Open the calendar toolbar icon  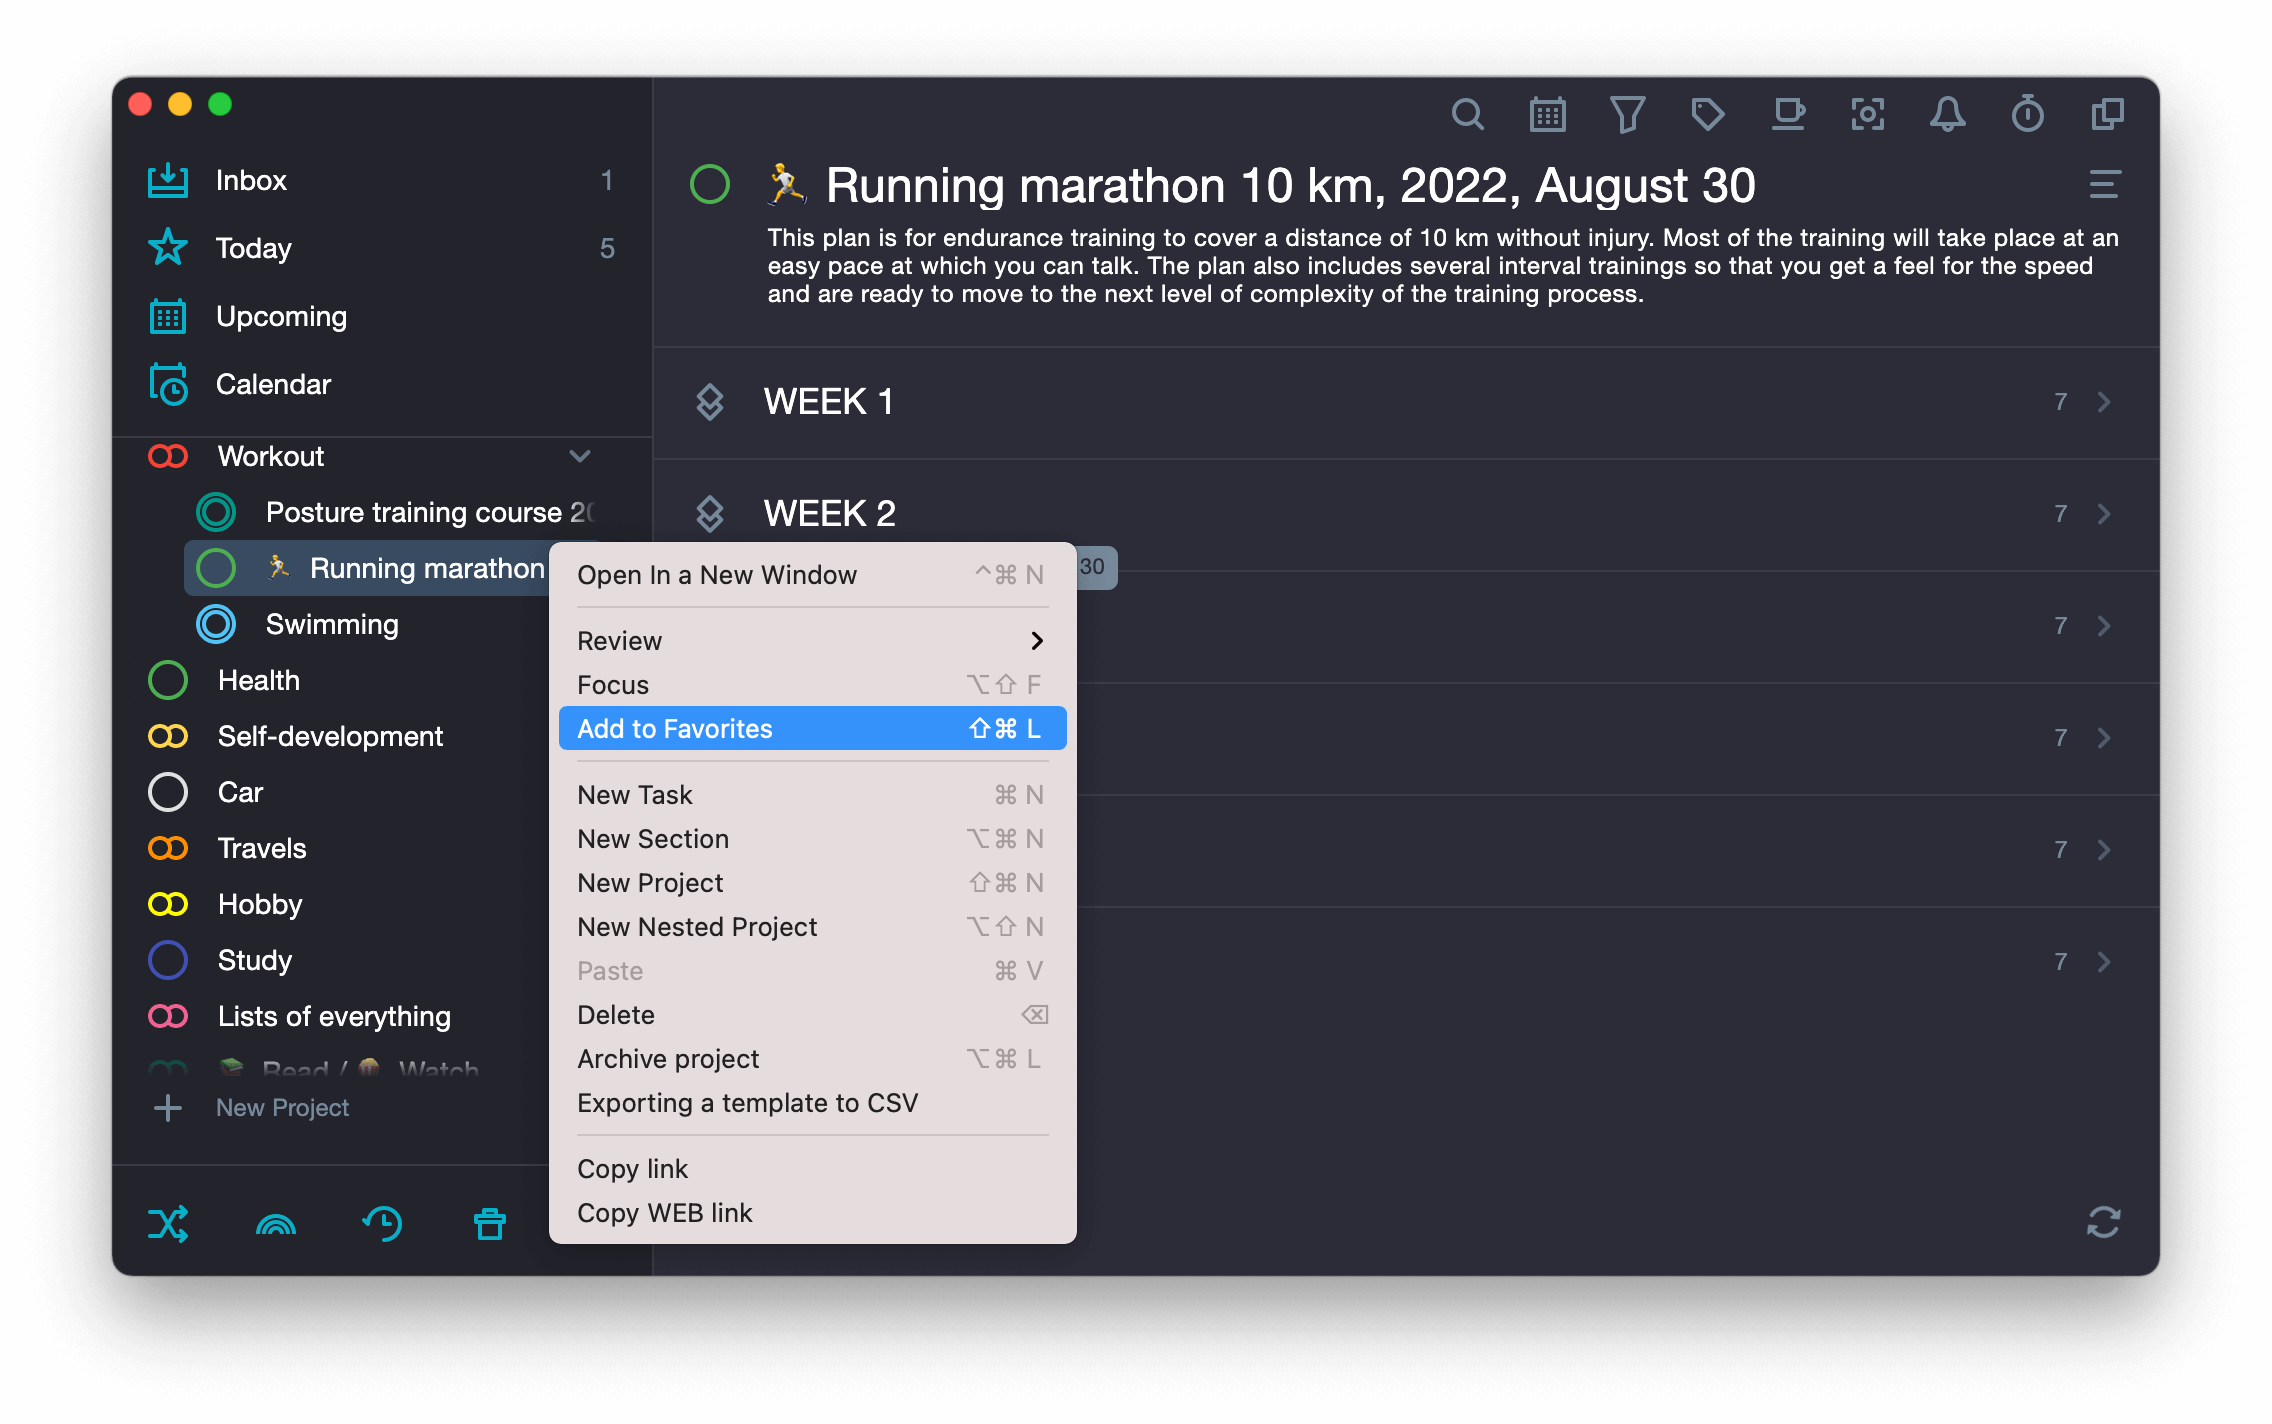tap(1547, 115)
